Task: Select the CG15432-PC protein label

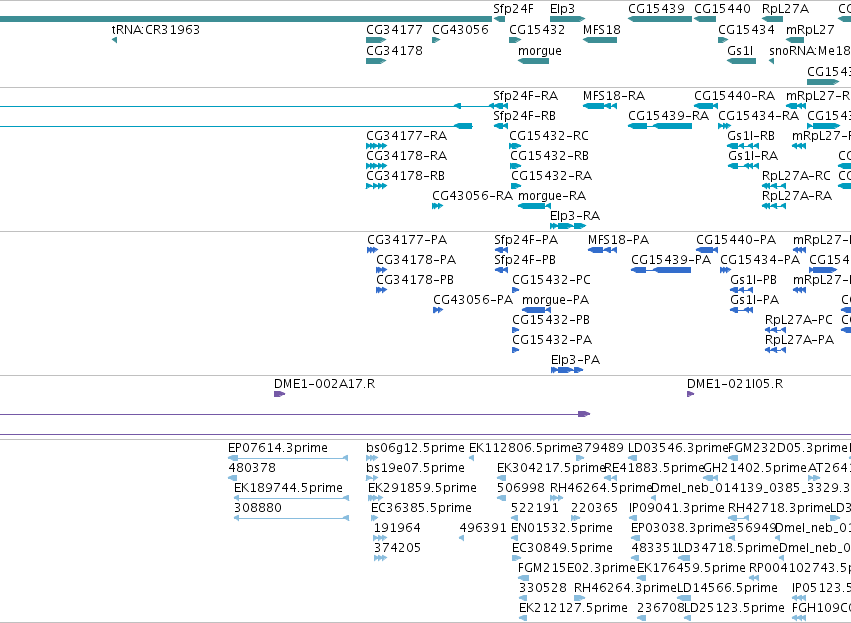Action: (x=551, y=281)
